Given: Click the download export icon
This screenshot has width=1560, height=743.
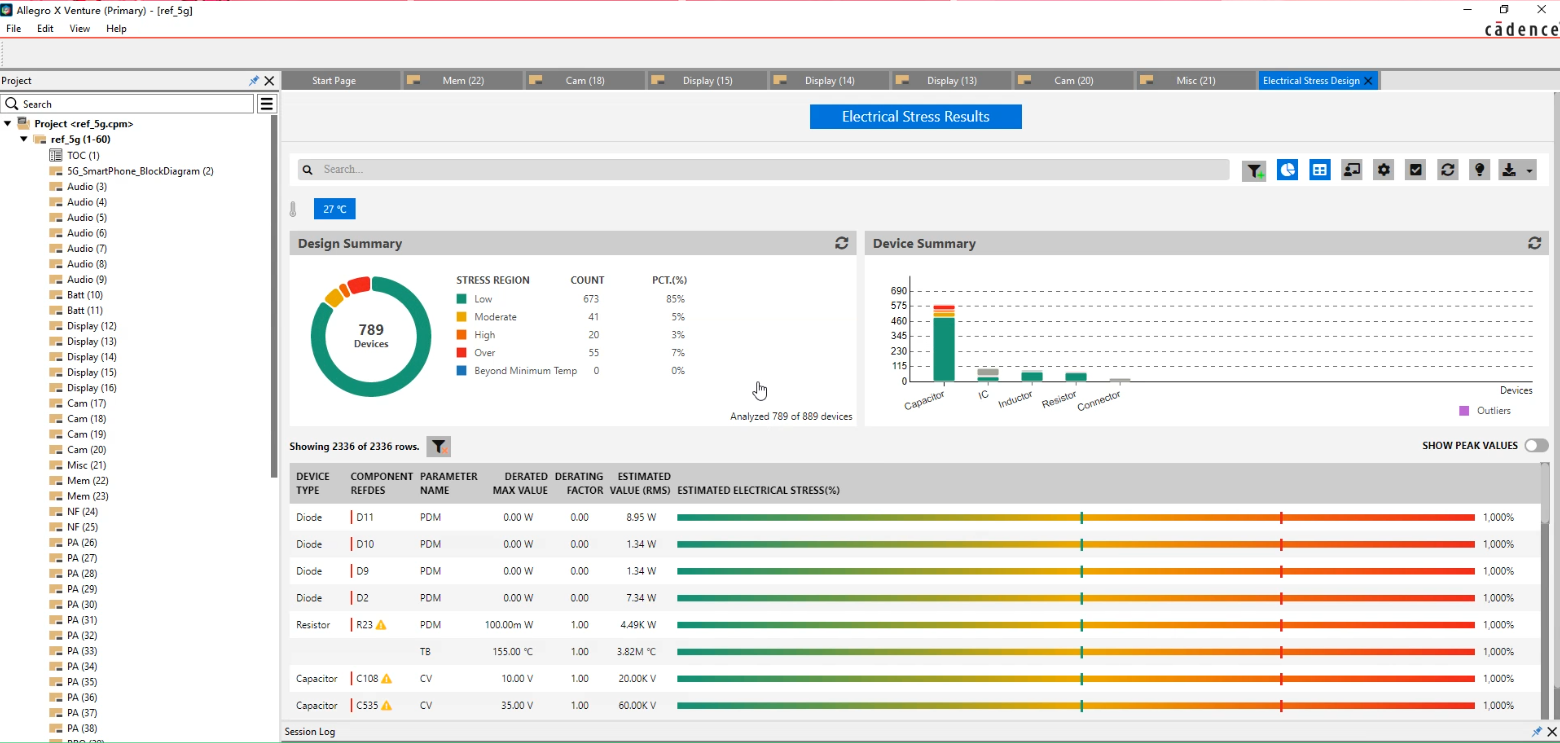Looking at the screenshot, I should (x=1510, y=170).
